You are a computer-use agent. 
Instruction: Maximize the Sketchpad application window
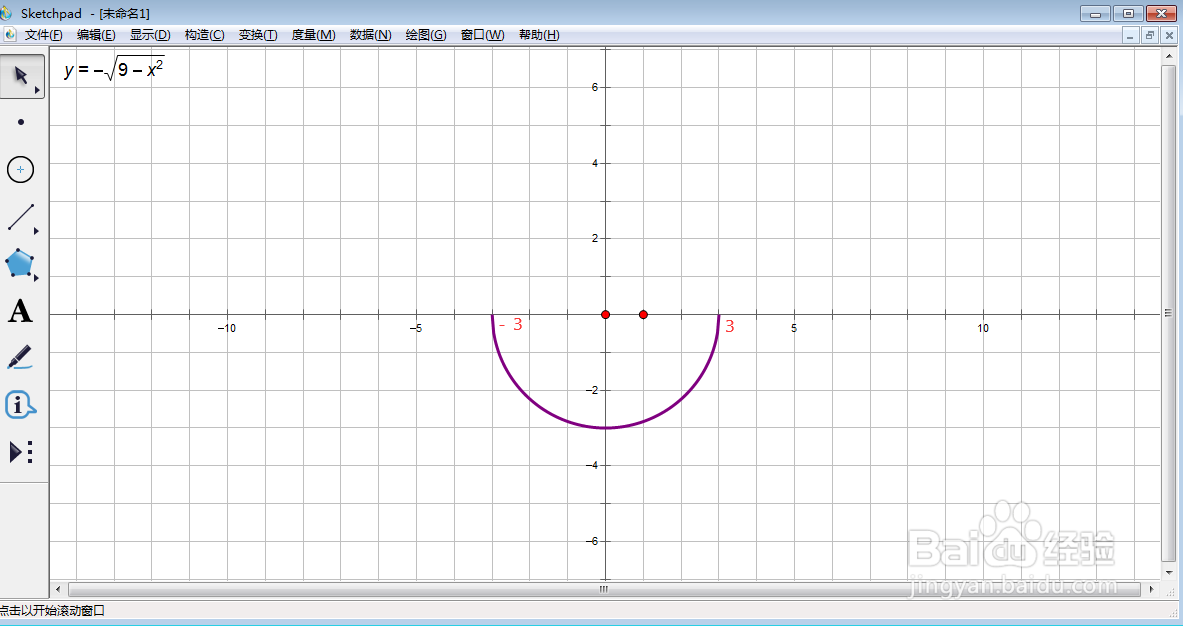(1128, 14)
